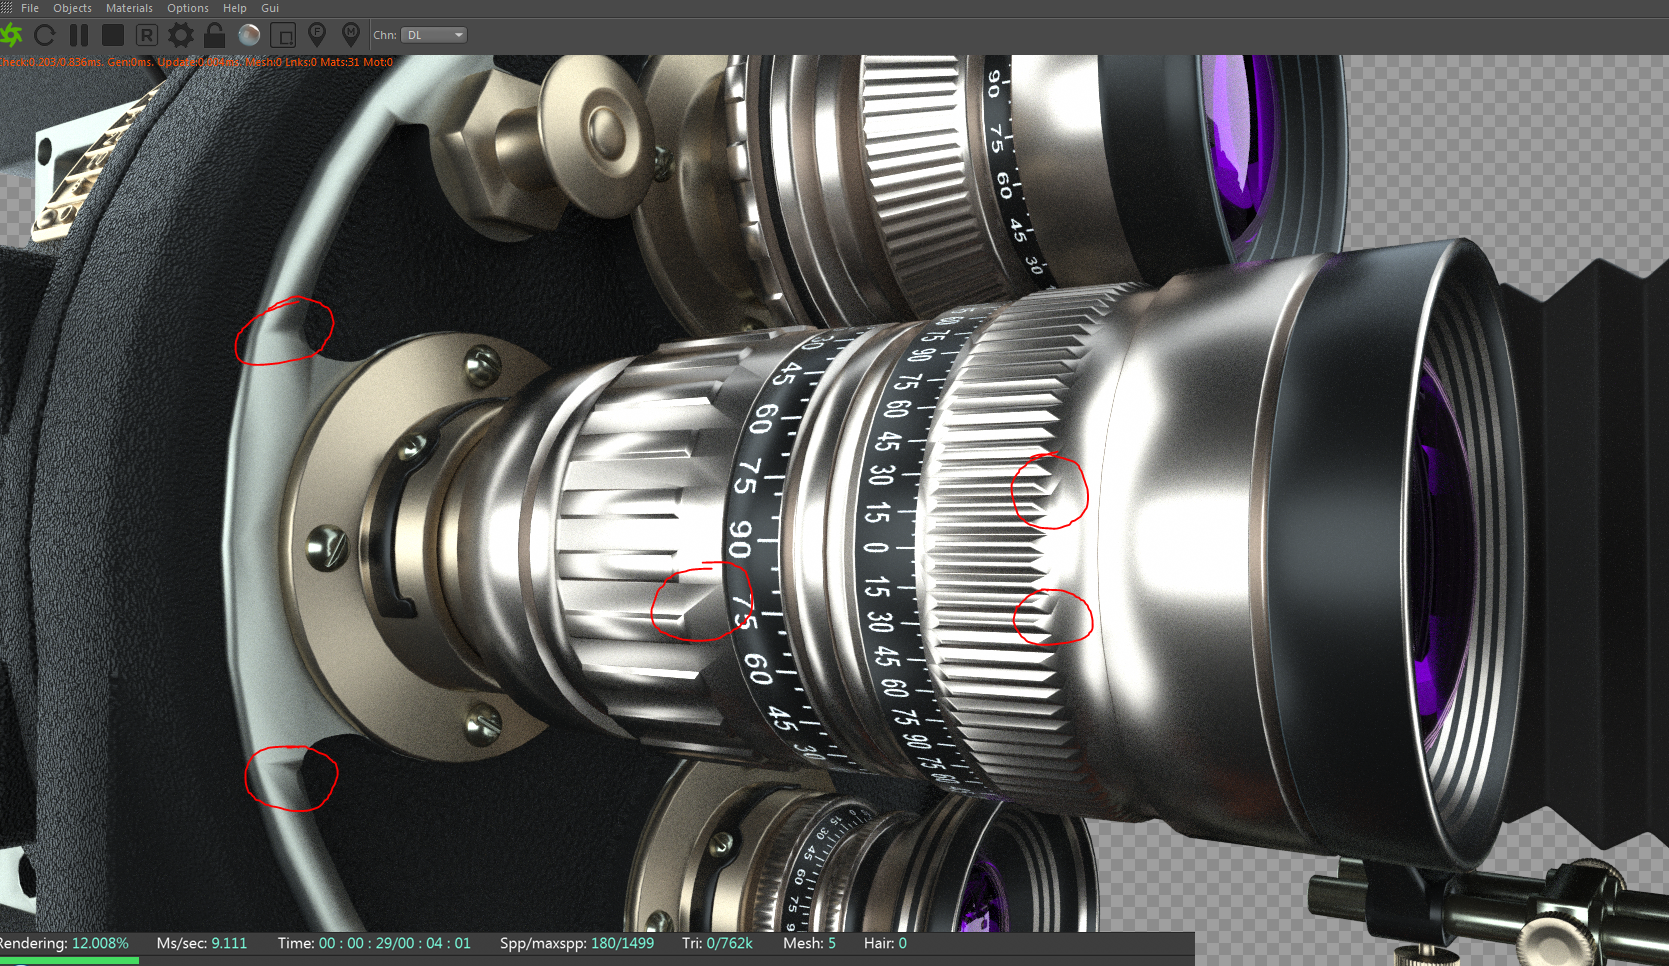Pause the Octane render
This screenshot has width=1669, height=966.
point(79,35)
